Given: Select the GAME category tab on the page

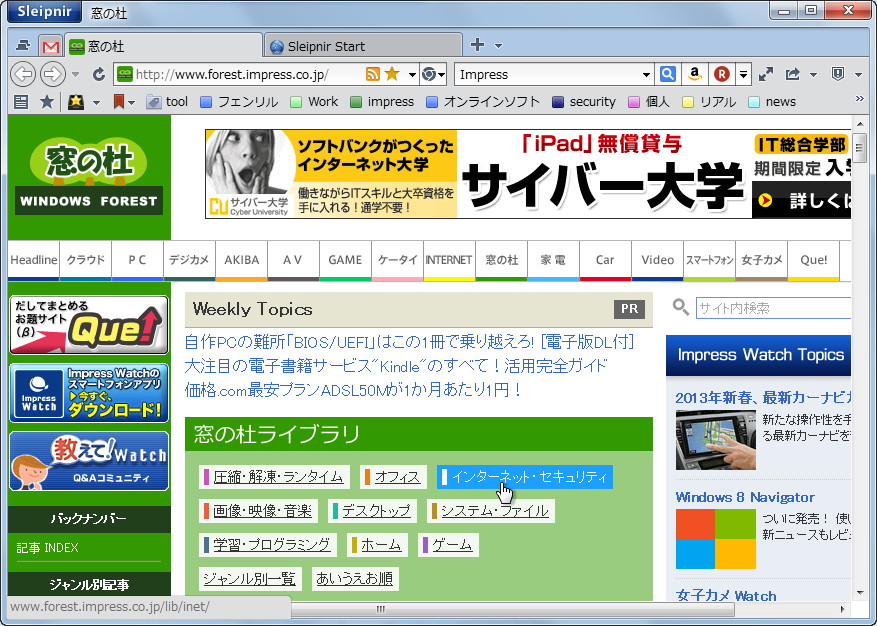Looking at the screenshot, I should coord(345,259).
